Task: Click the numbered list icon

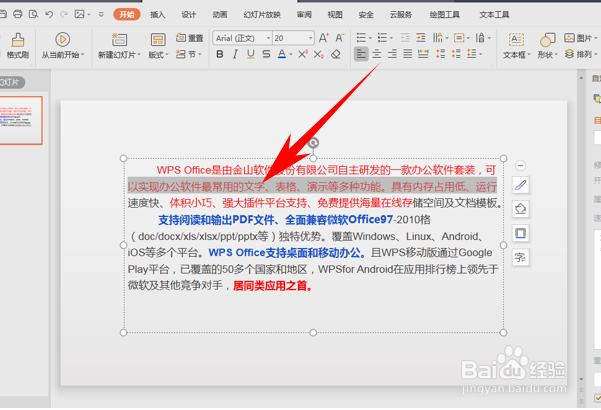Action: click(382, 38)
